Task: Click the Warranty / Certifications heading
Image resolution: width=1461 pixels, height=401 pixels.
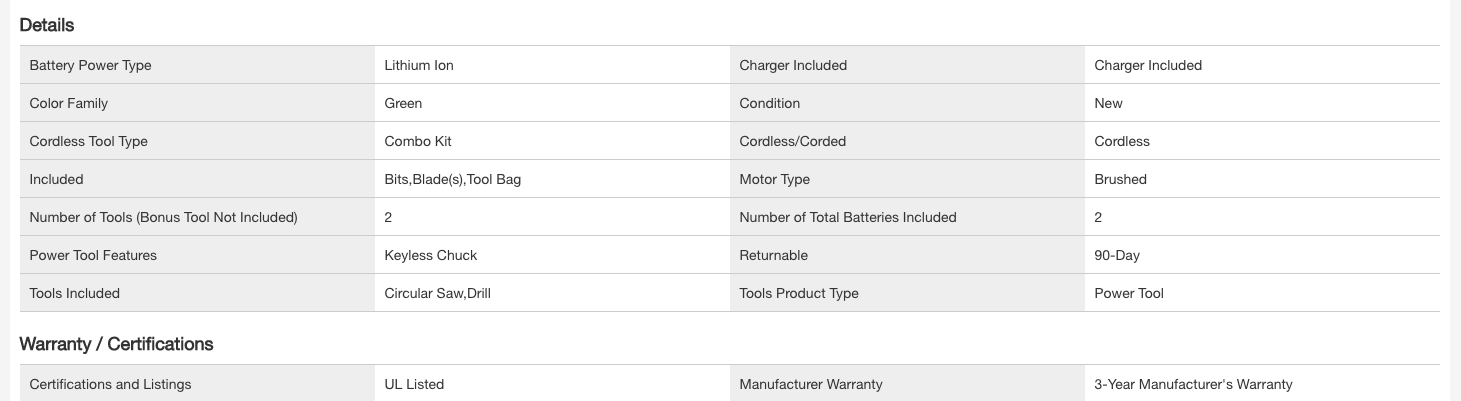Action: point(116,344)
